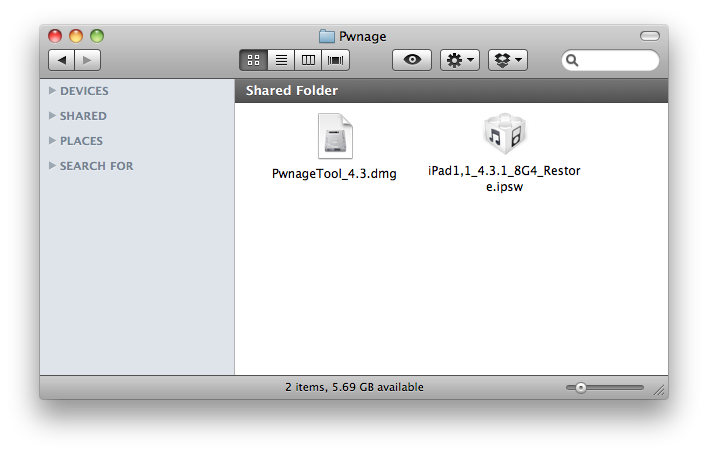This screenshot has height=454, width=708.
Task: Switch to column view mode
Action: click(308, 61)
